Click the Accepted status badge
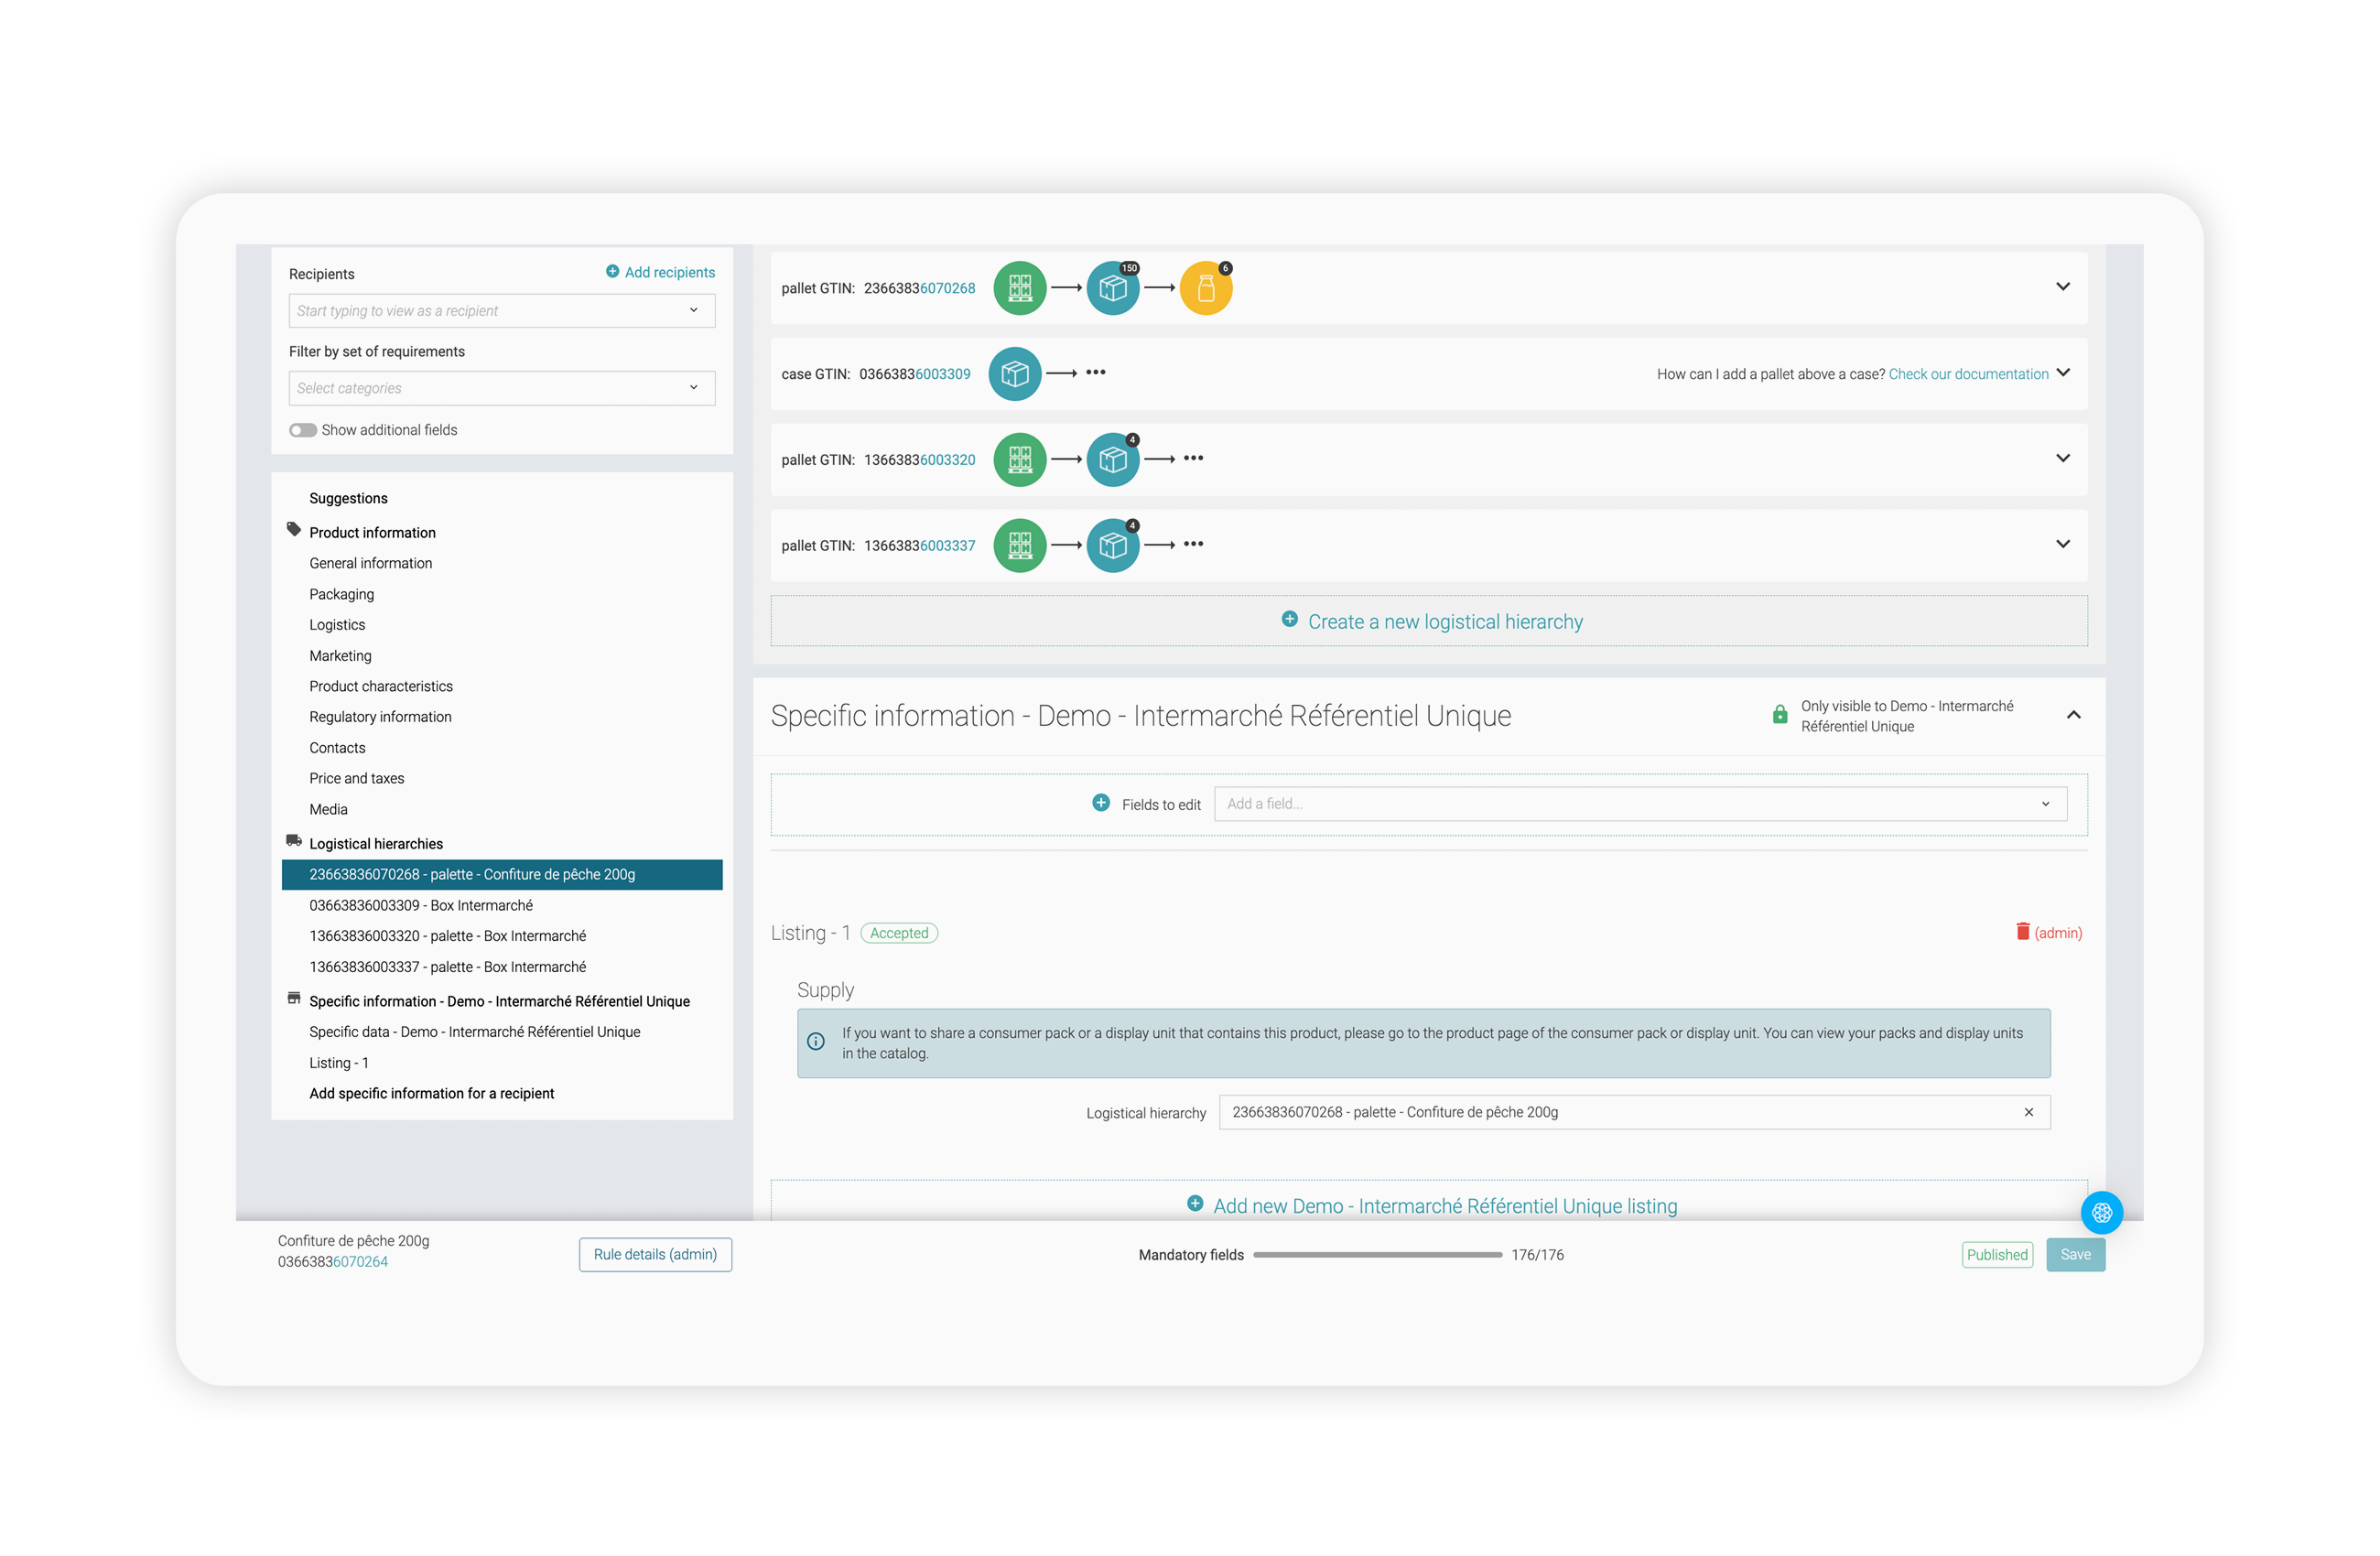The image size is (2380, 1556). point(899,933)
